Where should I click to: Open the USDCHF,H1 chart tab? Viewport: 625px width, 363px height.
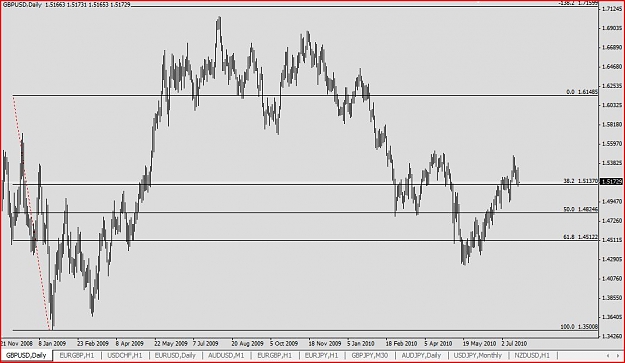125,355
